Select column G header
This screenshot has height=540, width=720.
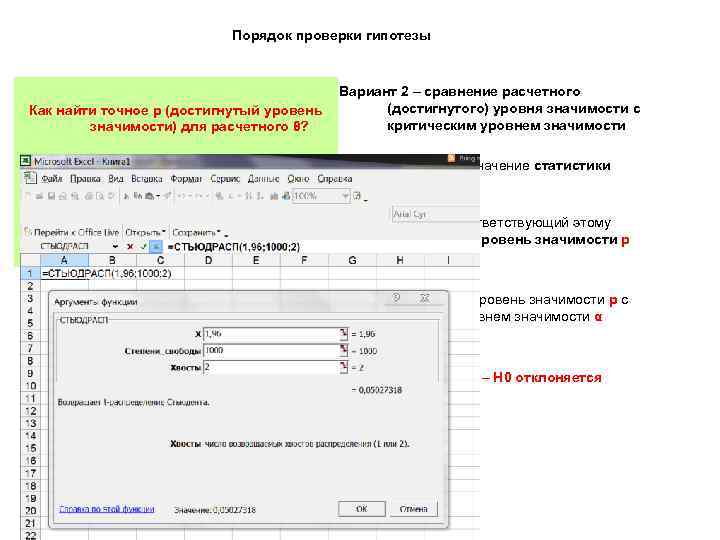click(x=352, y=260)
